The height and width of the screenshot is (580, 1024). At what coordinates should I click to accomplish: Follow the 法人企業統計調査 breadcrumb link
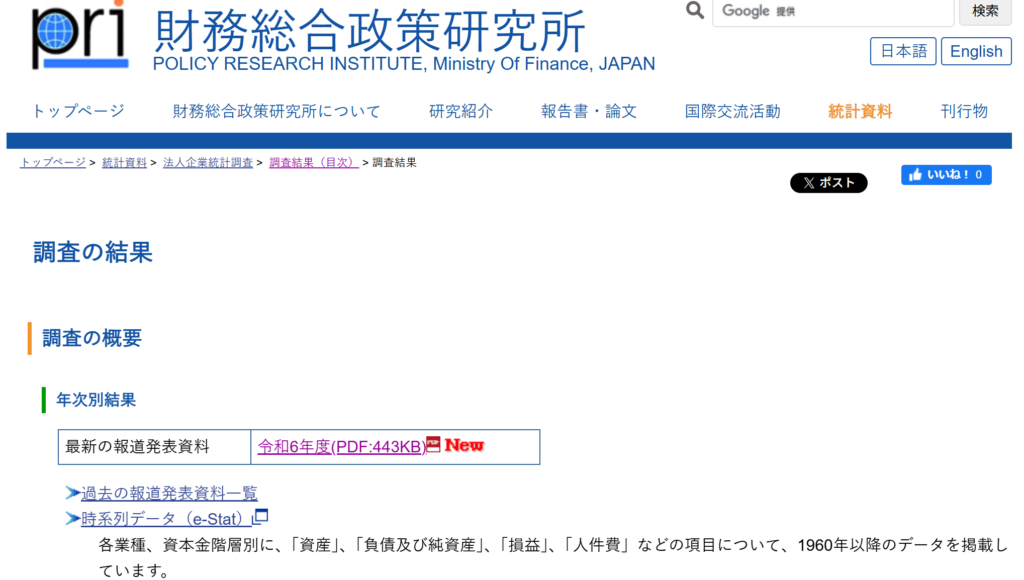click(208, 162)
